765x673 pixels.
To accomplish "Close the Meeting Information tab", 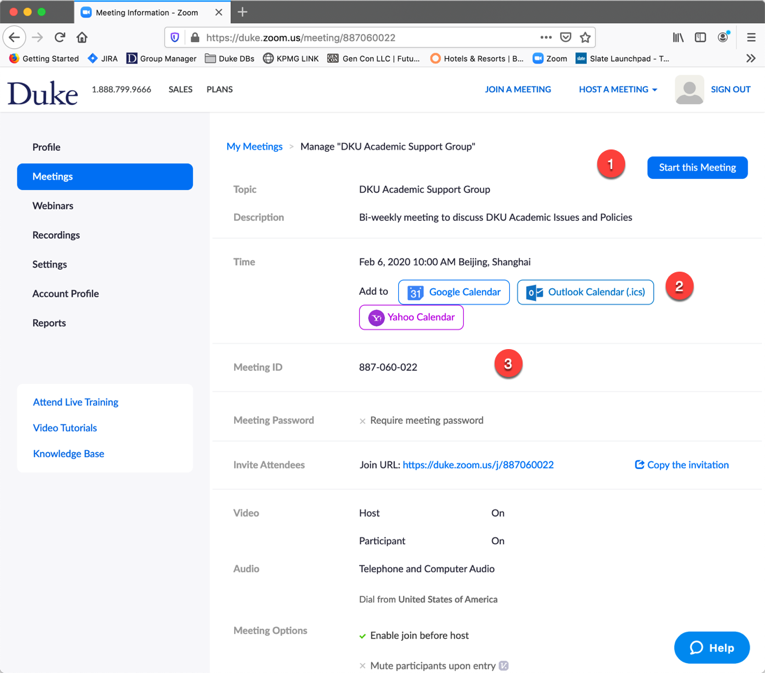I will [x=219, y=12].
